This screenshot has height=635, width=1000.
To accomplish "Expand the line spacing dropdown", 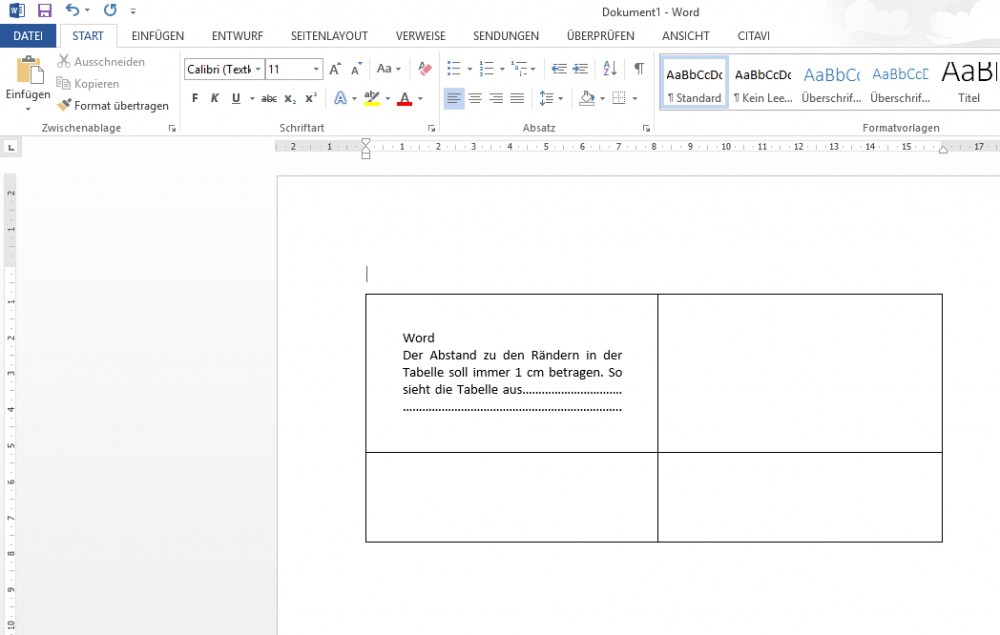I will click(x=560, y=99).
